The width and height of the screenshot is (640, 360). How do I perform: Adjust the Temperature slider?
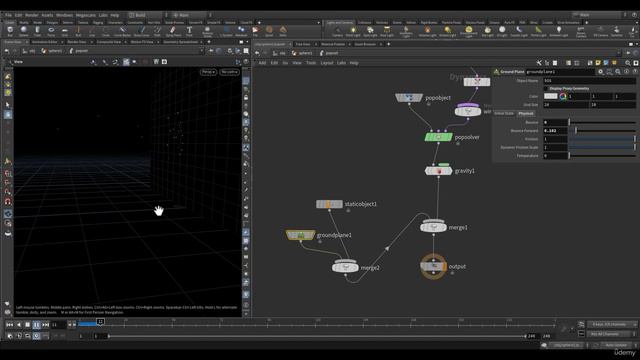tap(602, 156)
